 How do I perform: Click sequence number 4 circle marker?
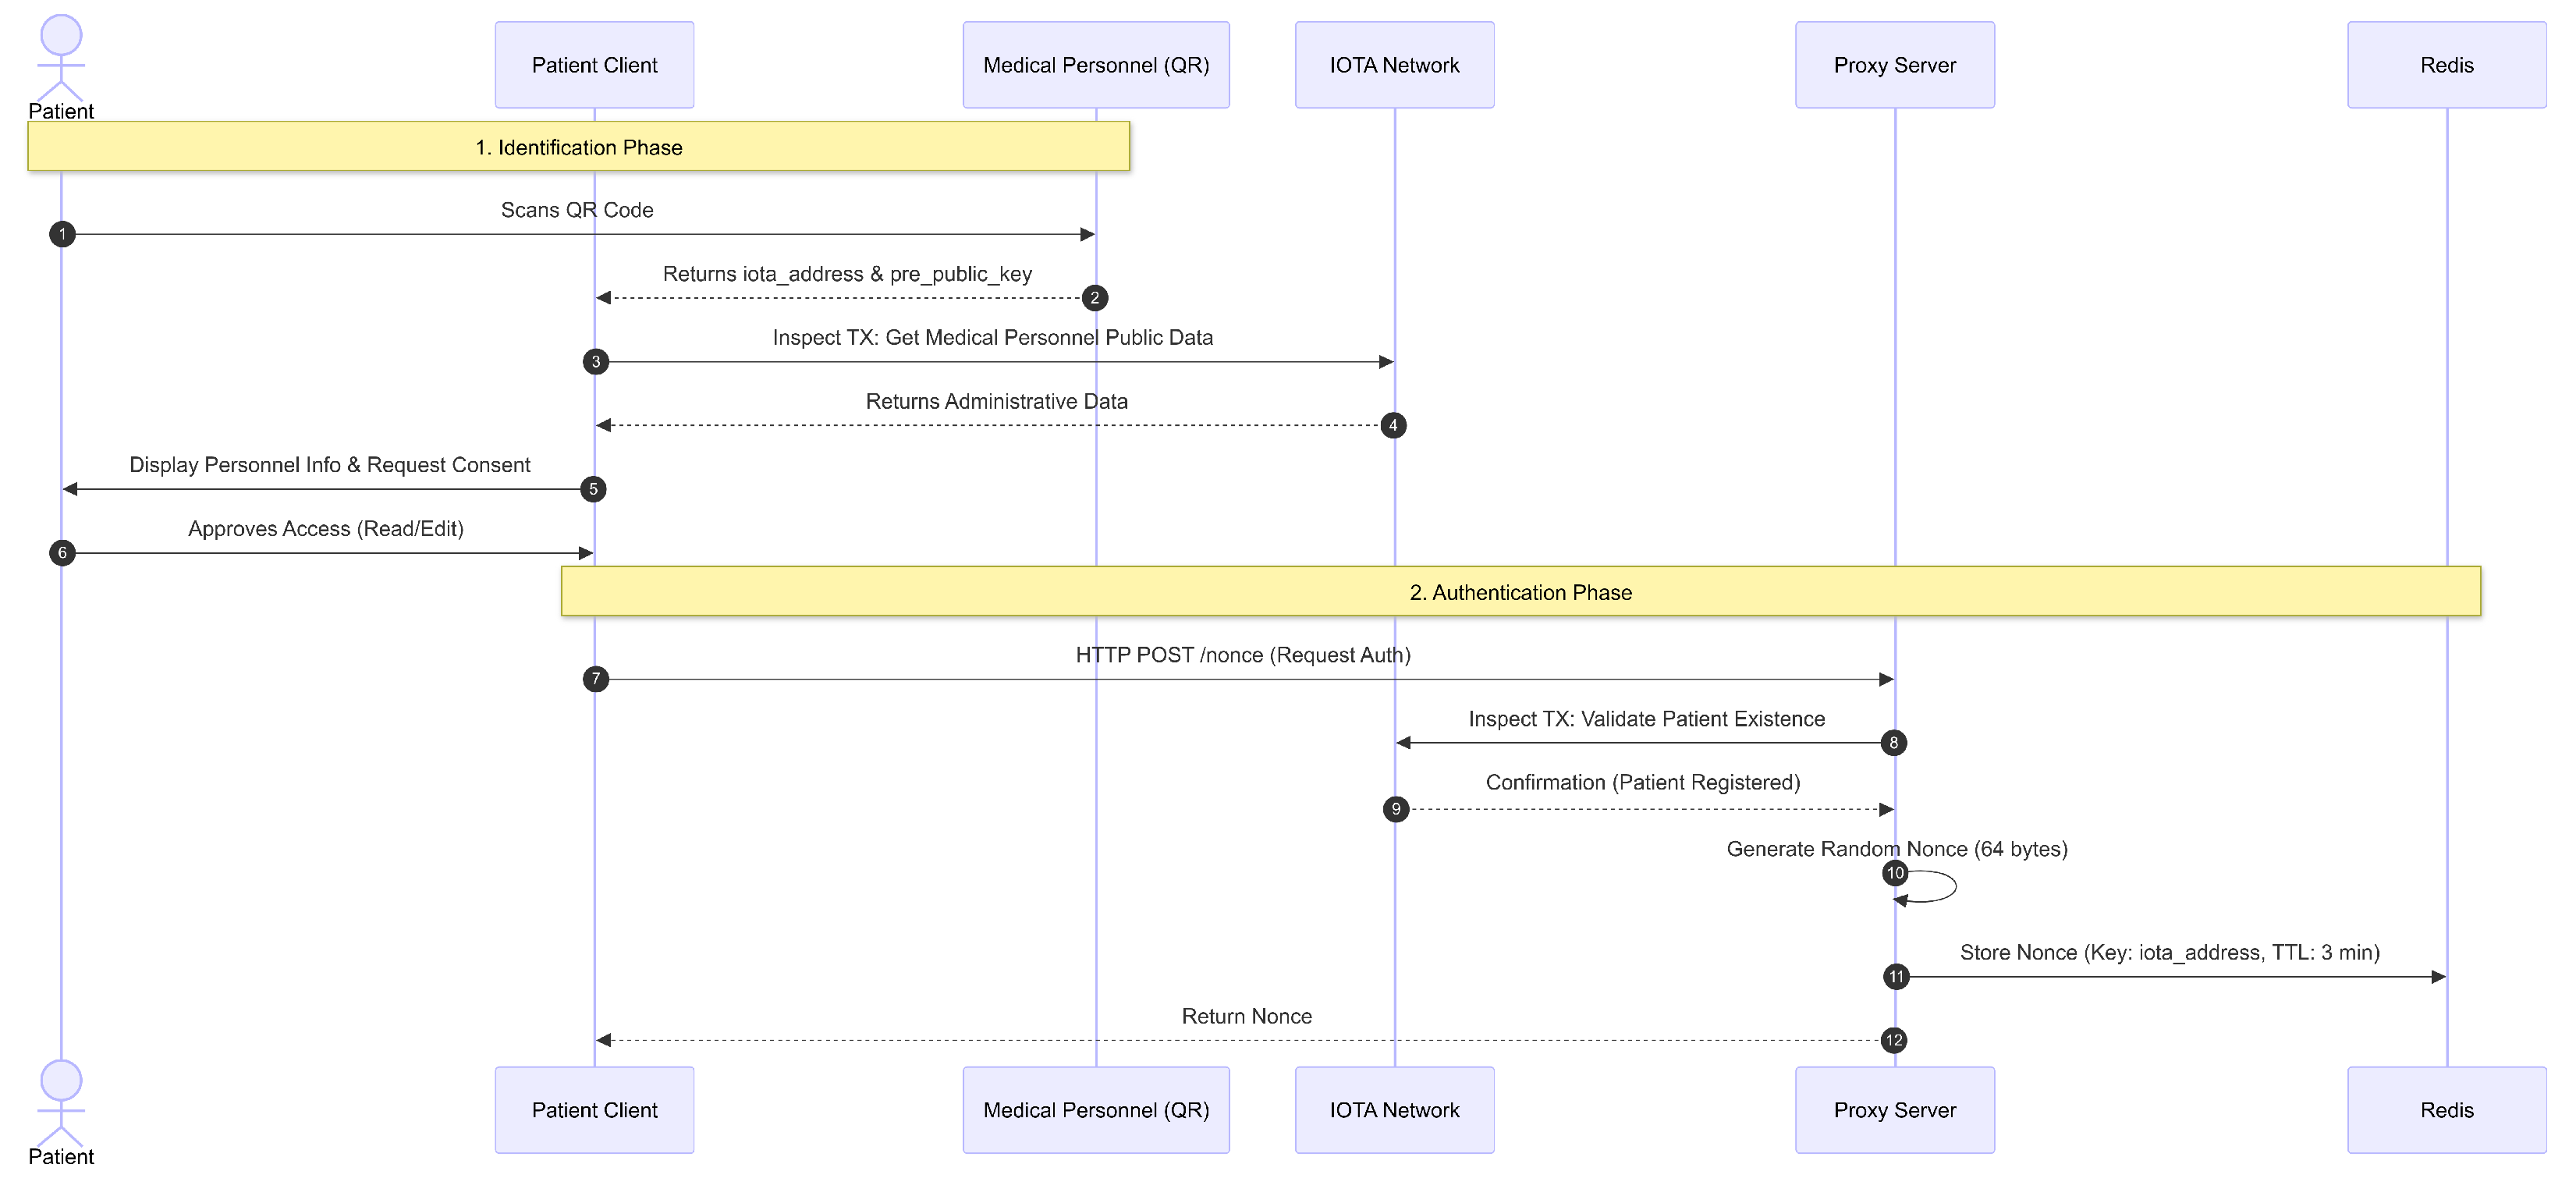[x=1393, y=425]
